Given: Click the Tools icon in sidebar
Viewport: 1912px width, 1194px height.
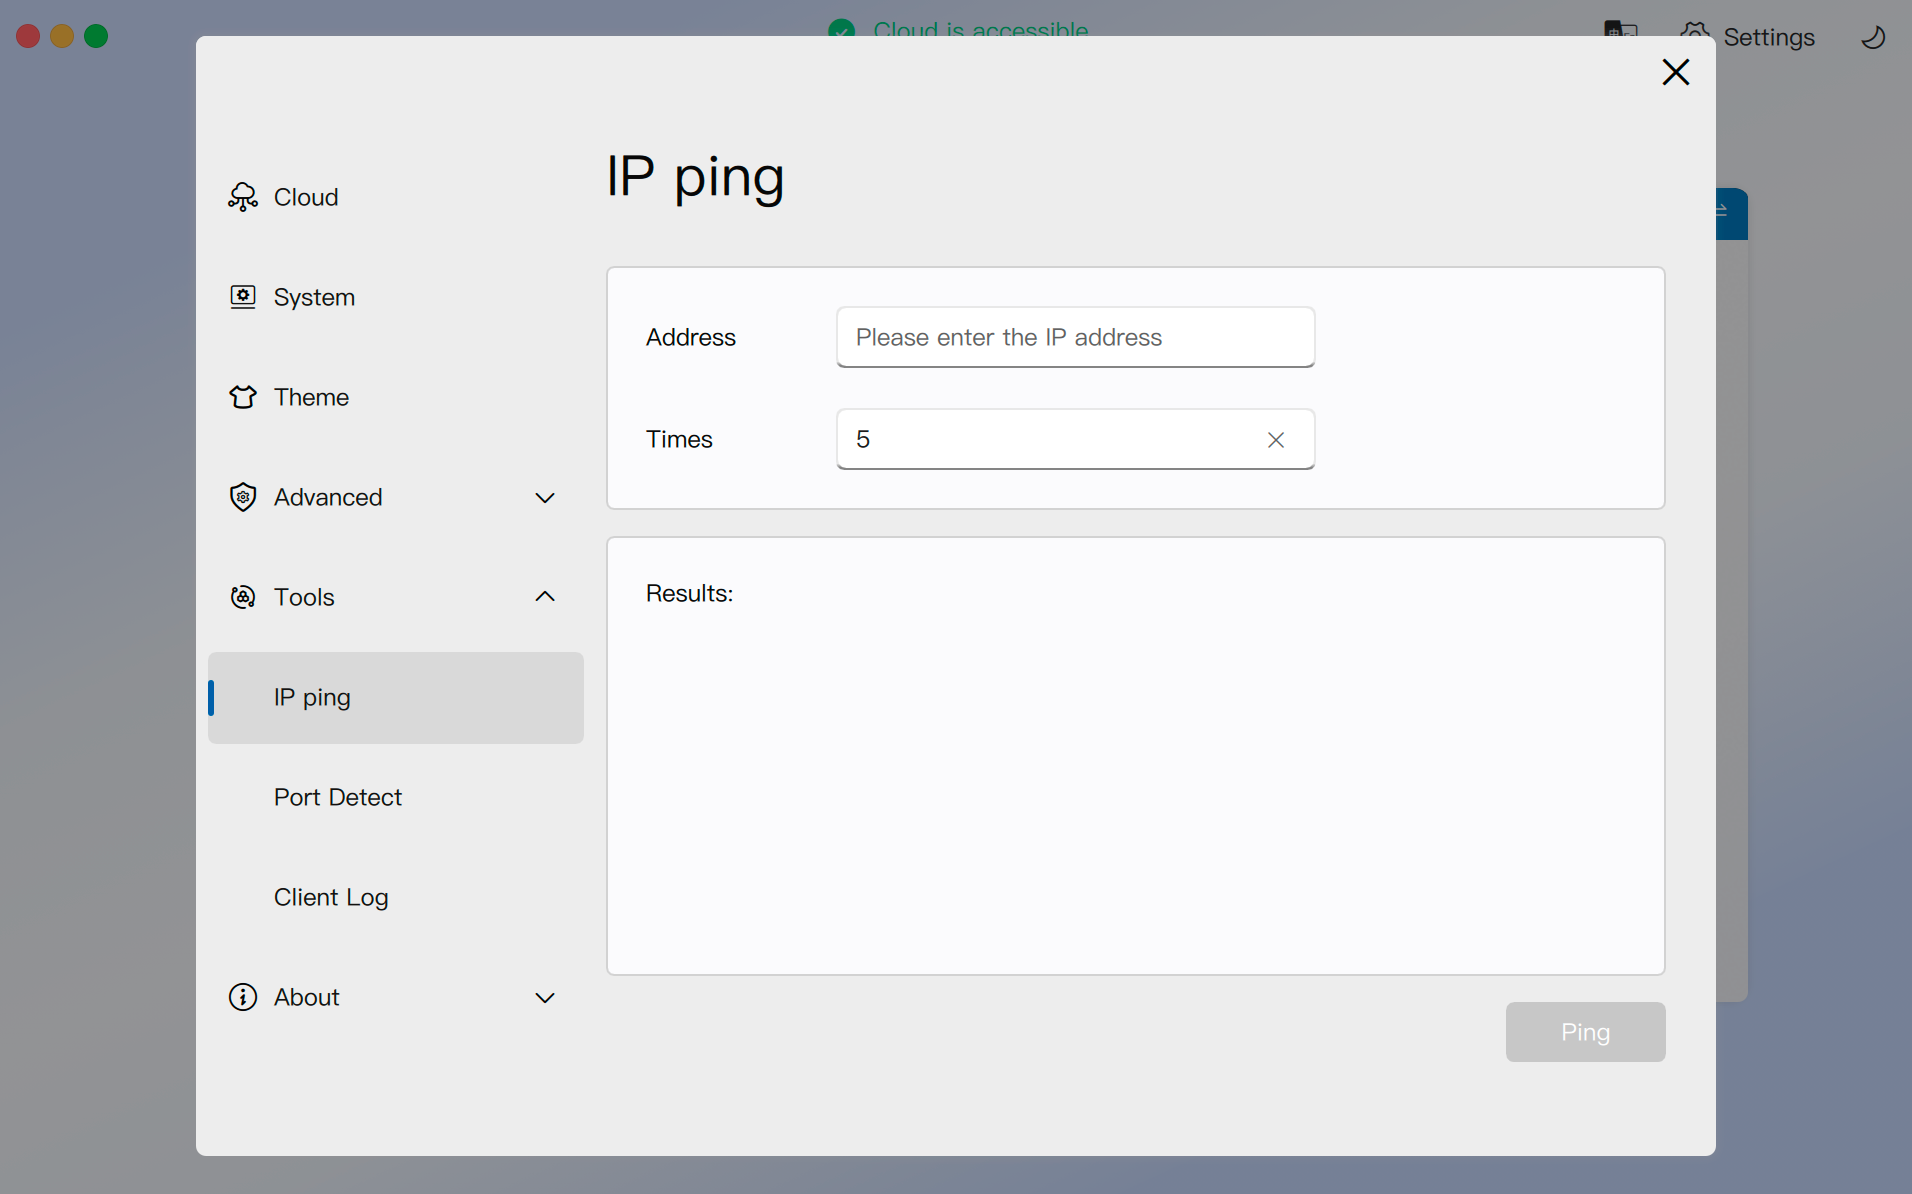Looking at the screenshot, I should click(243, 597).
